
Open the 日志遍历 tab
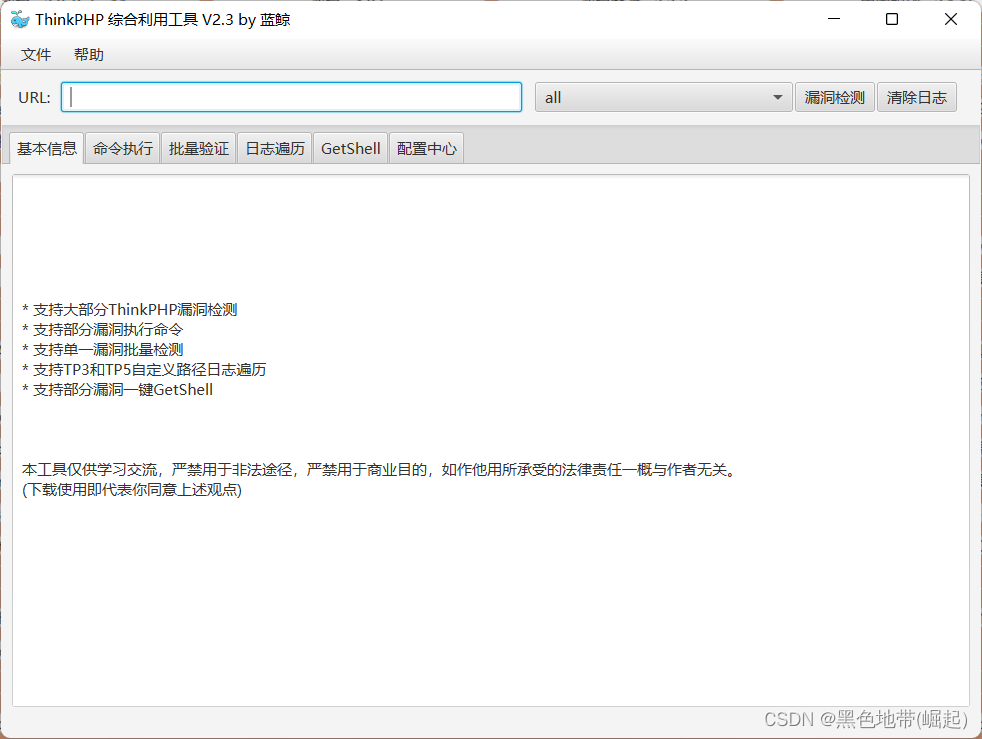click(x=274, y=147)
